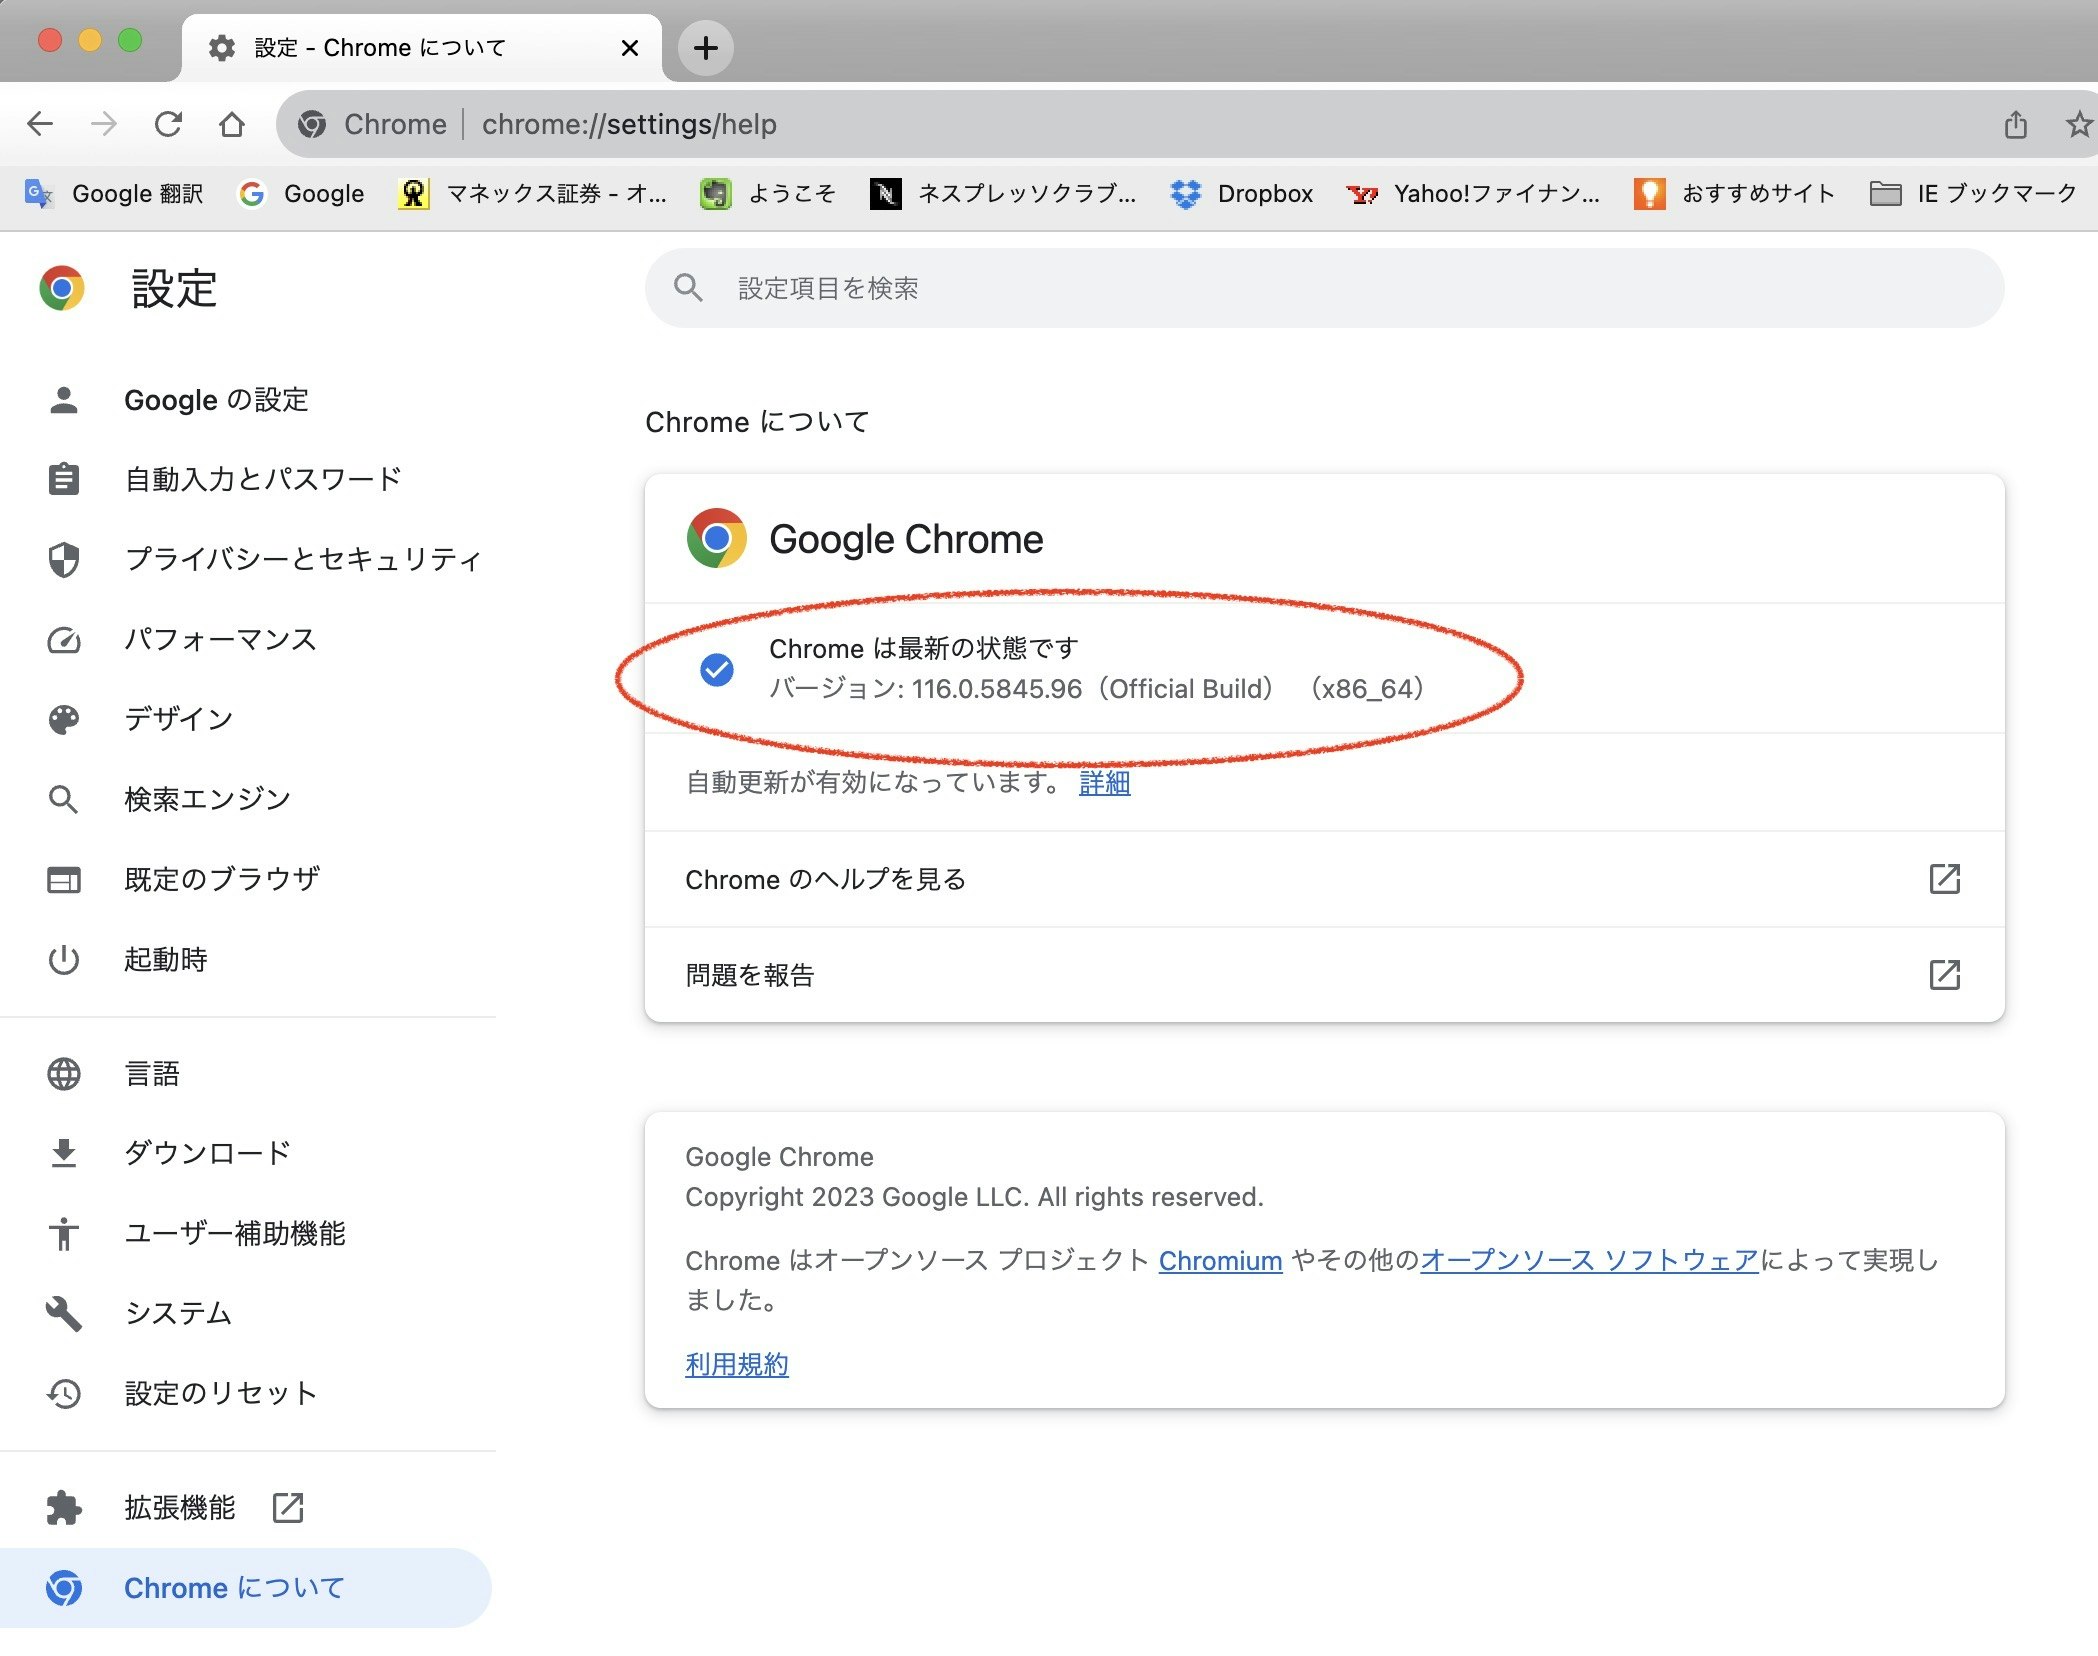This screenshot has height=1656, width=2098.
Task: Select the 設定 - Chrome について tab
Action: (421, 48)
